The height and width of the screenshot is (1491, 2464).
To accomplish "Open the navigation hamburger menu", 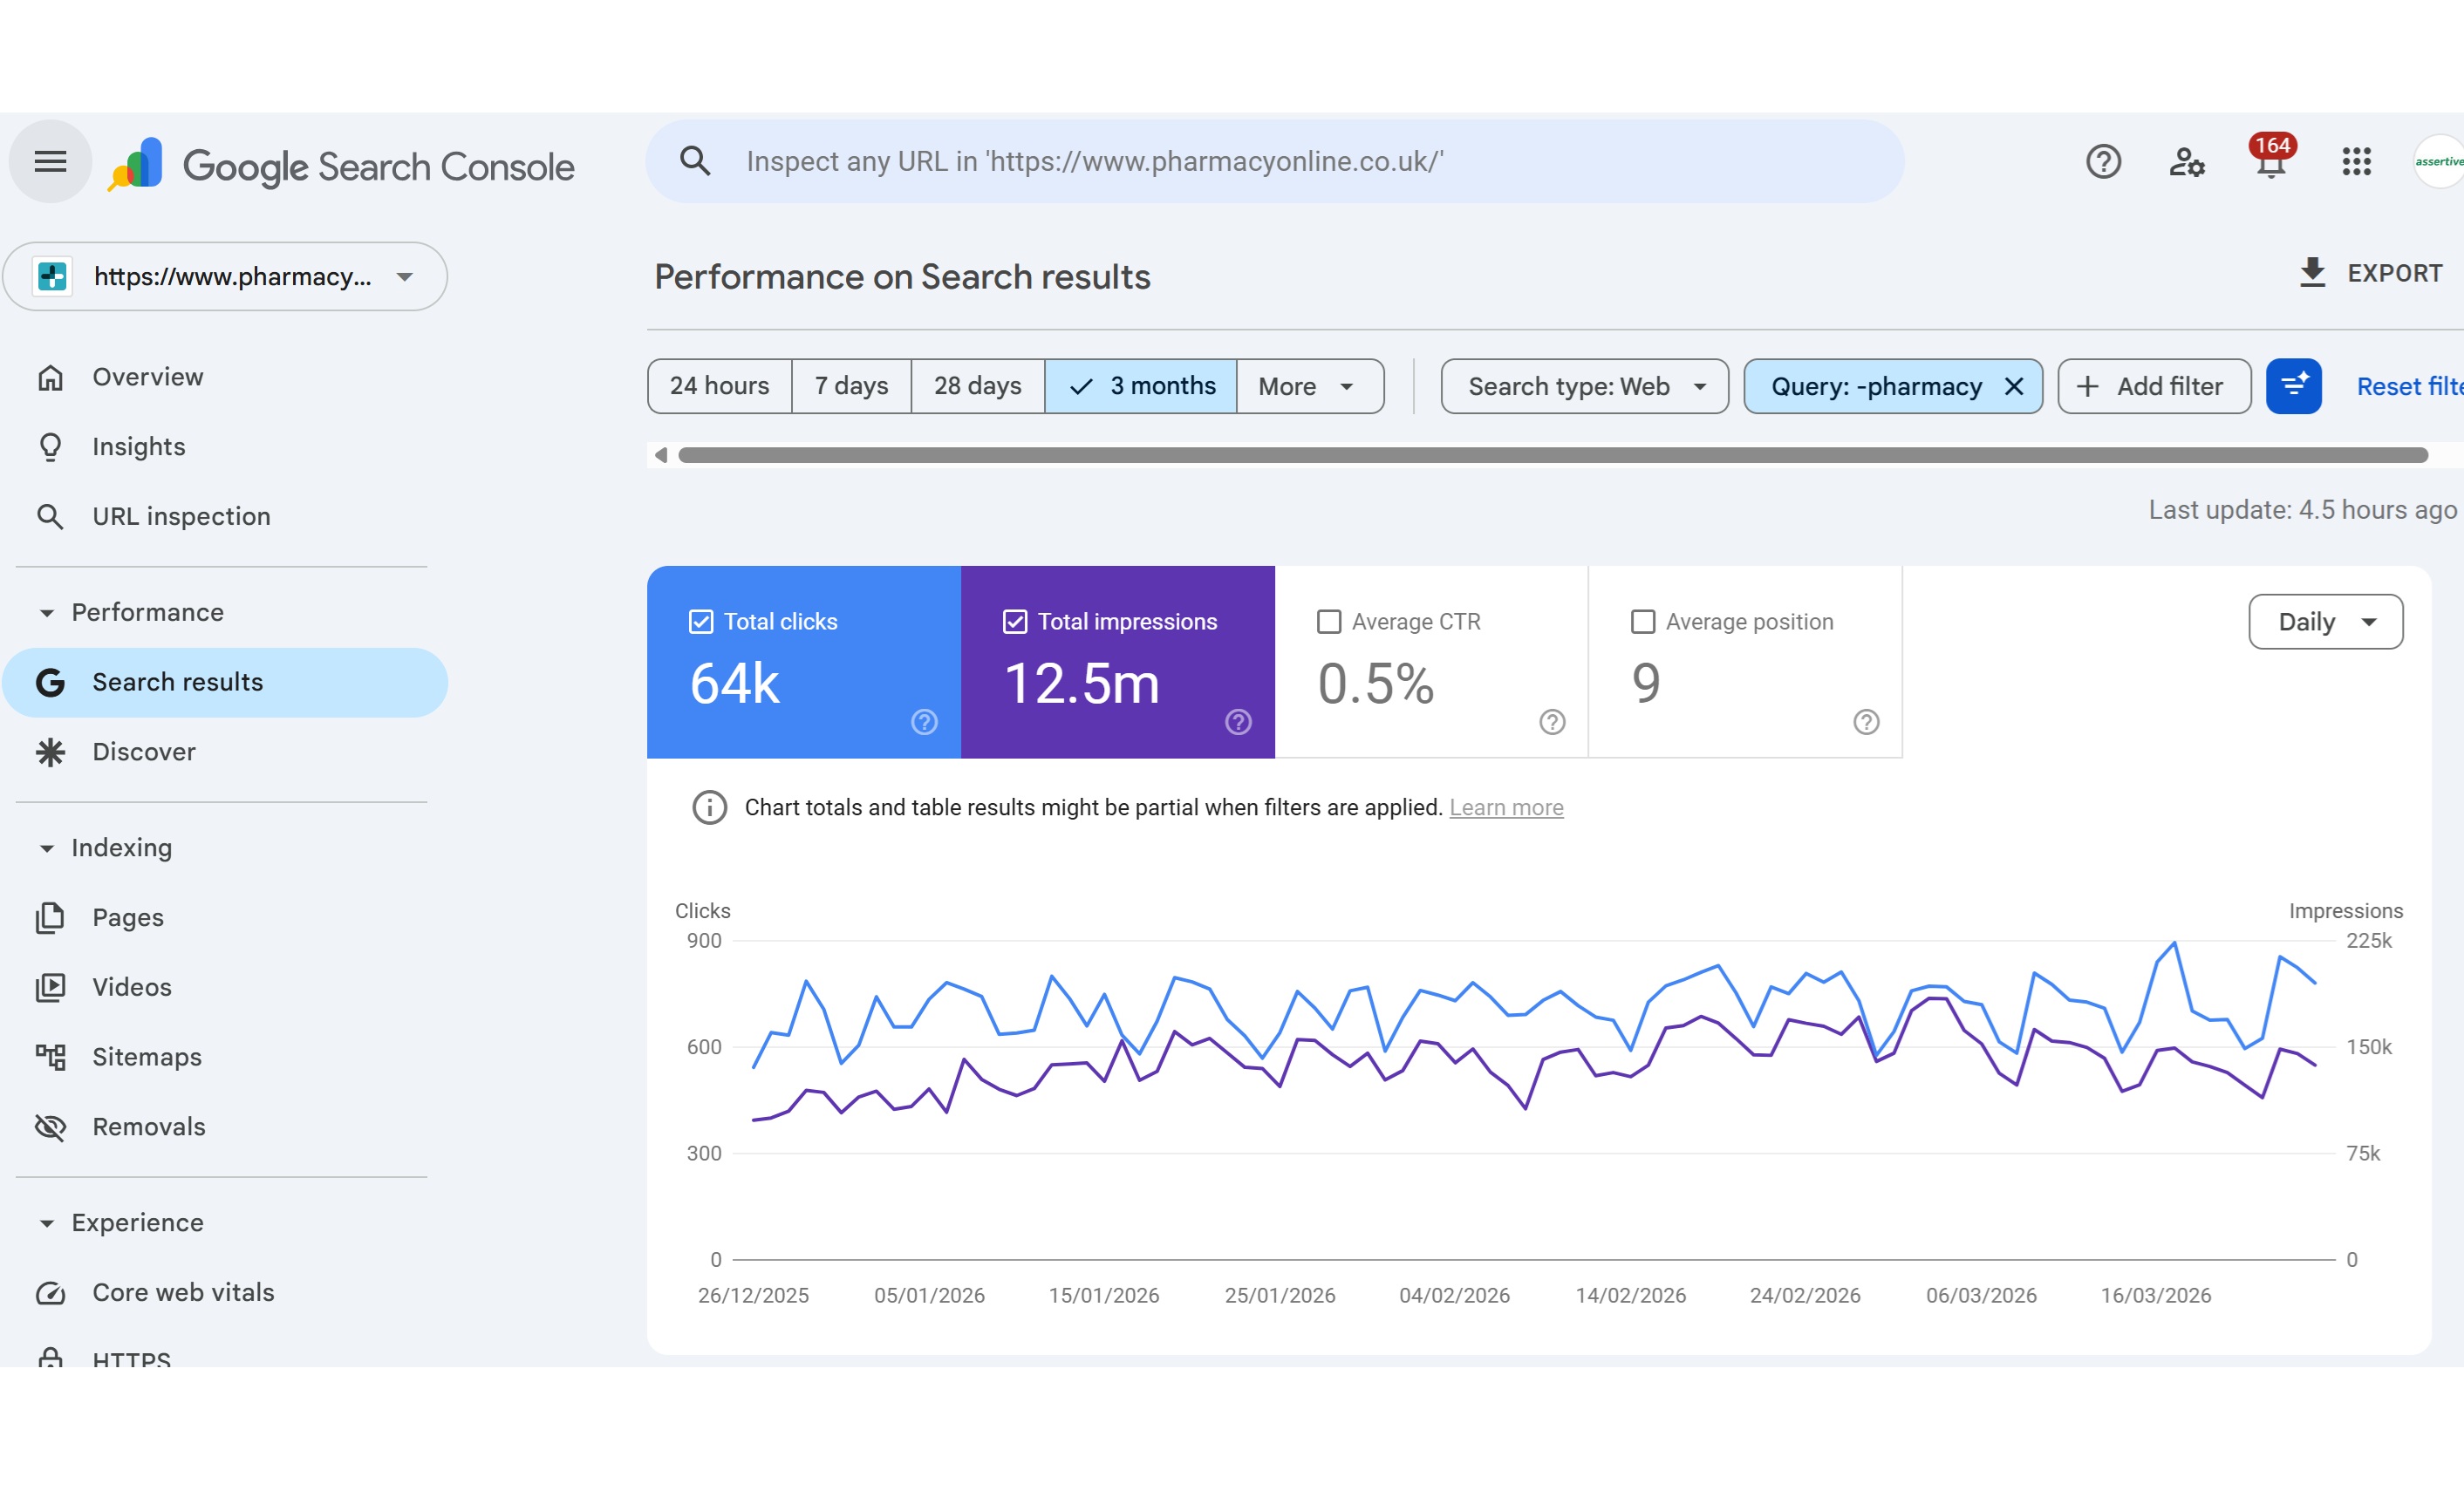I will click(49, 161).
